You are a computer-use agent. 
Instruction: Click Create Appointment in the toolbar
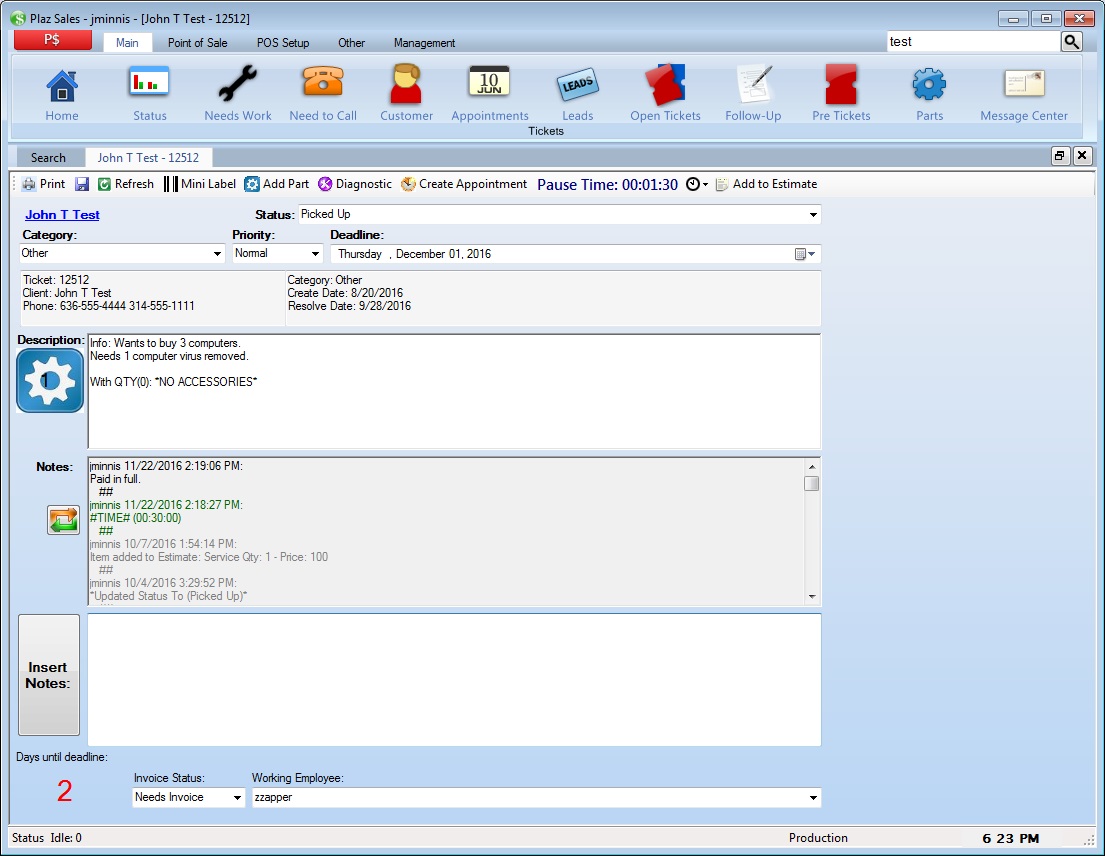pos(464,184)
